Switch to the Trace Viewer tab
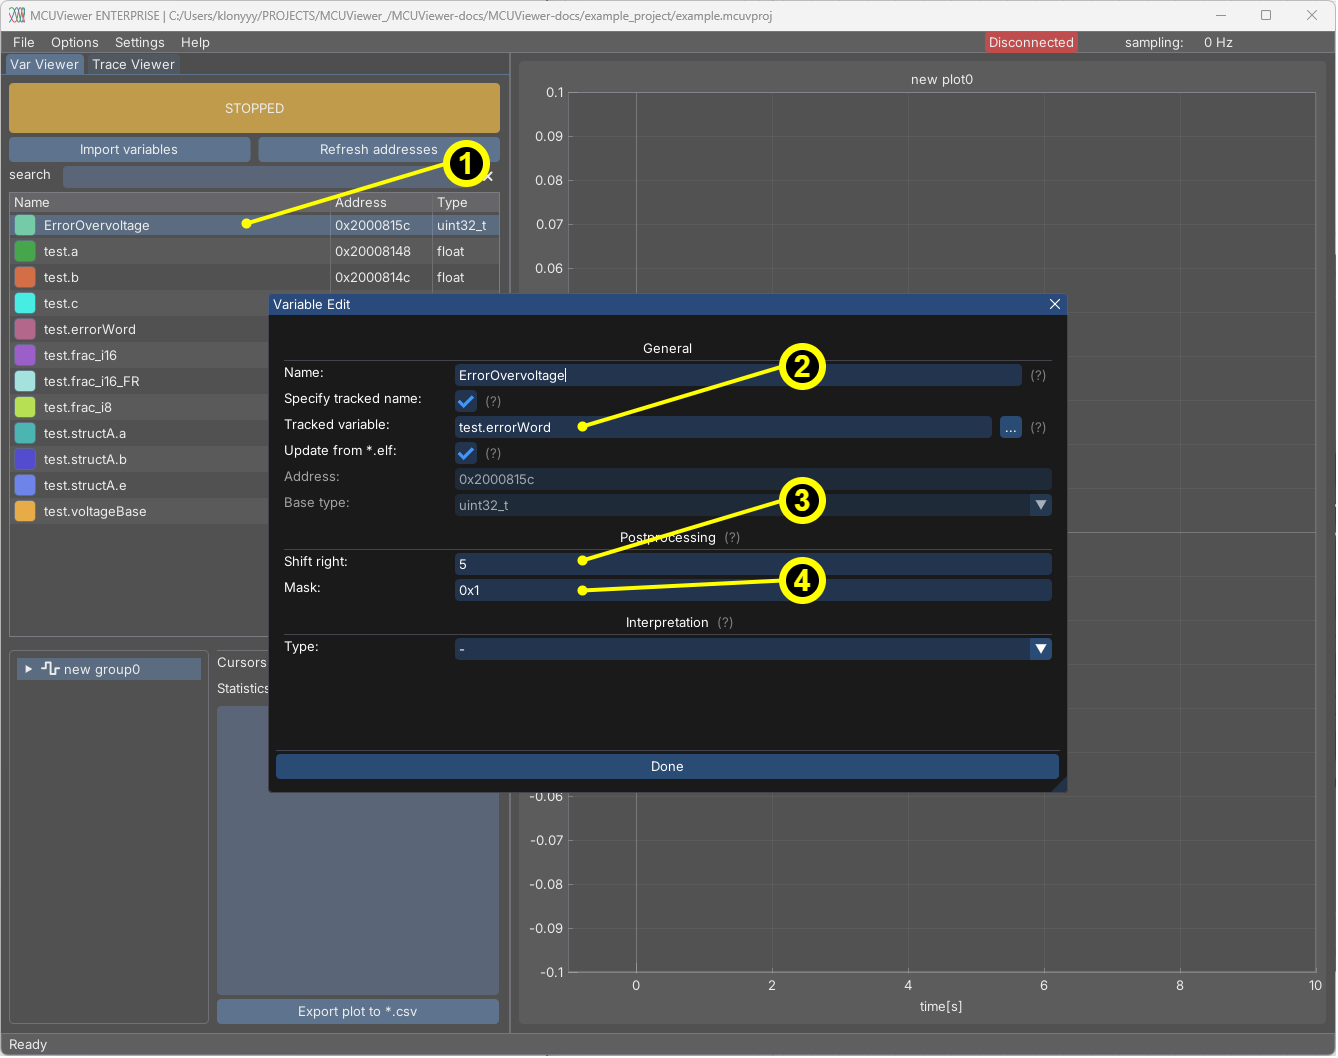This screenshot has height=1058, width=1338. pyautogui.click(x=133, y=65)
